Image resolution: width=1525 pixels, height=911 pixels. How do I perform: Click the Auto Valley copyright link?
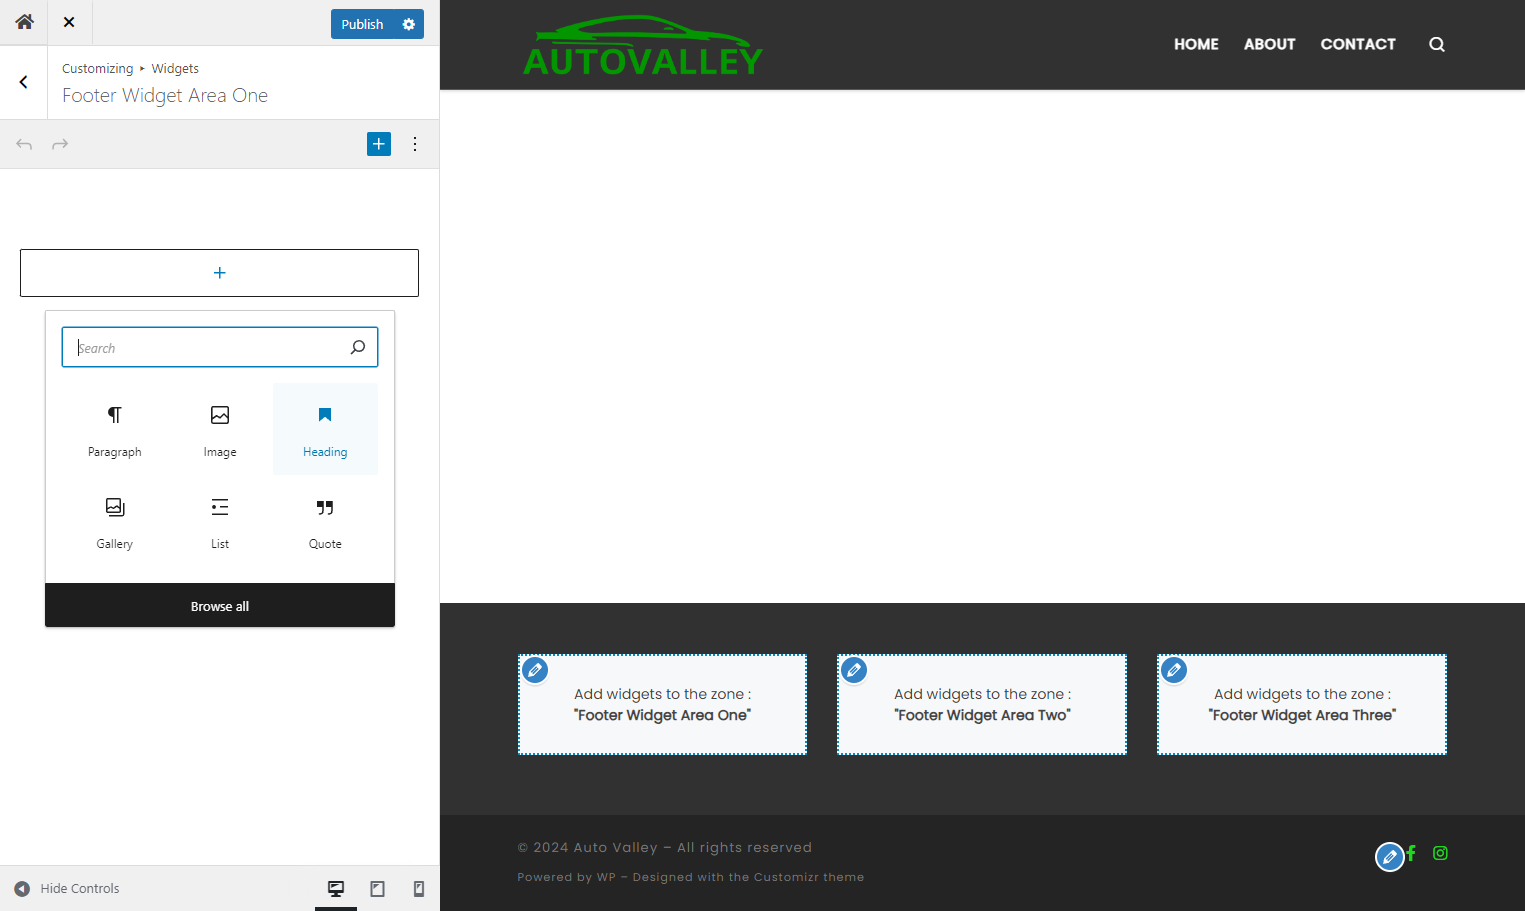(615, 847)
